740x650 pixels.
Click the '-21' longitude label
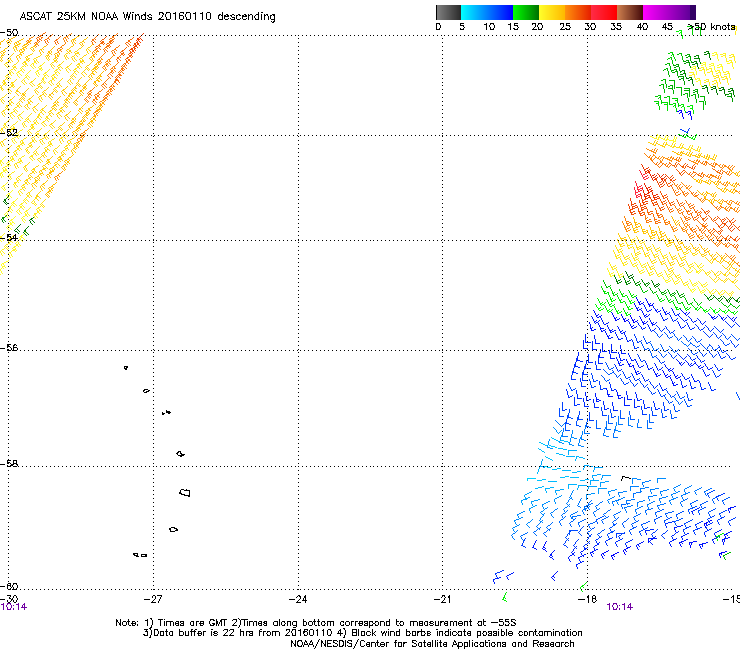442,599
